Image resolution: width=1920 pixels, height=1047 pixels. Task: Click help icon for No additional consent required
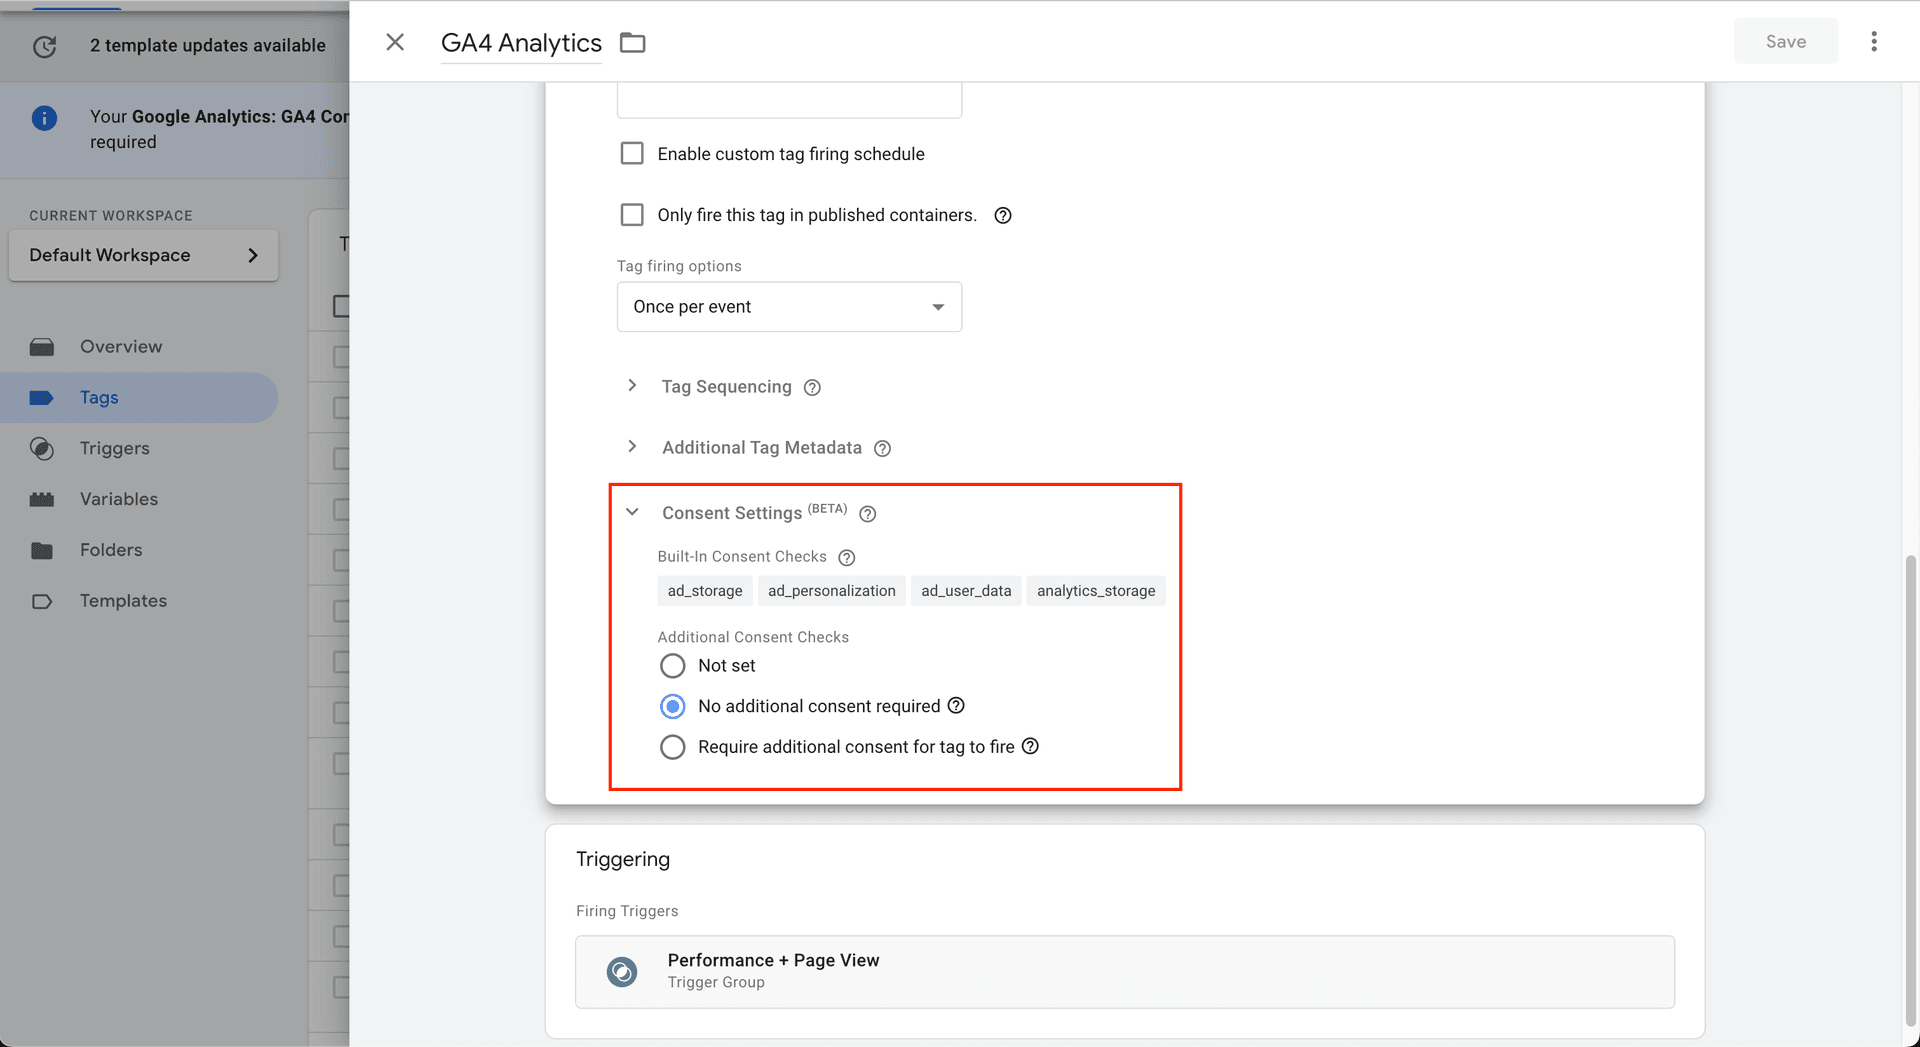click(956, 706)
